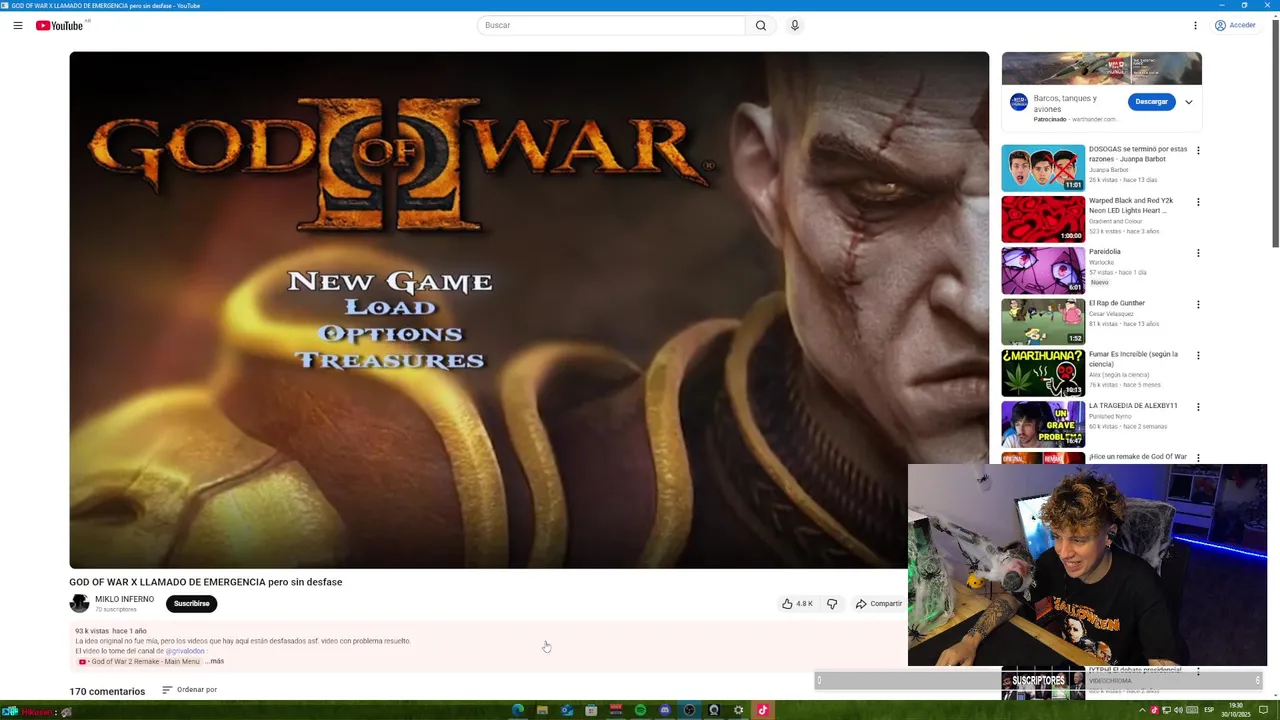Click the search magnifier button
Viewport: 1280px width, 720px height.
(x=761, y=25)
